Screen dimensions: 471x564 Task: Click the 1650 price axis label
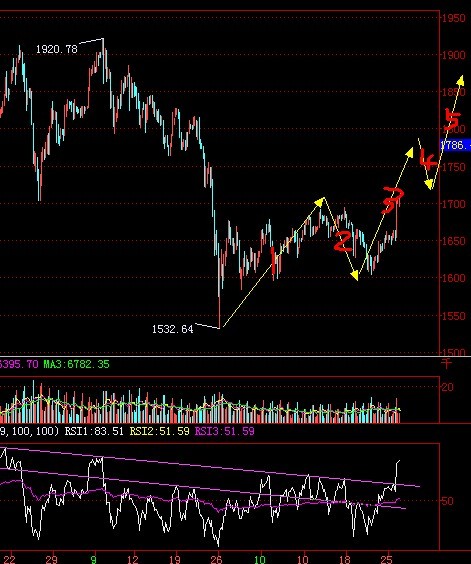[x=454, y=241]
